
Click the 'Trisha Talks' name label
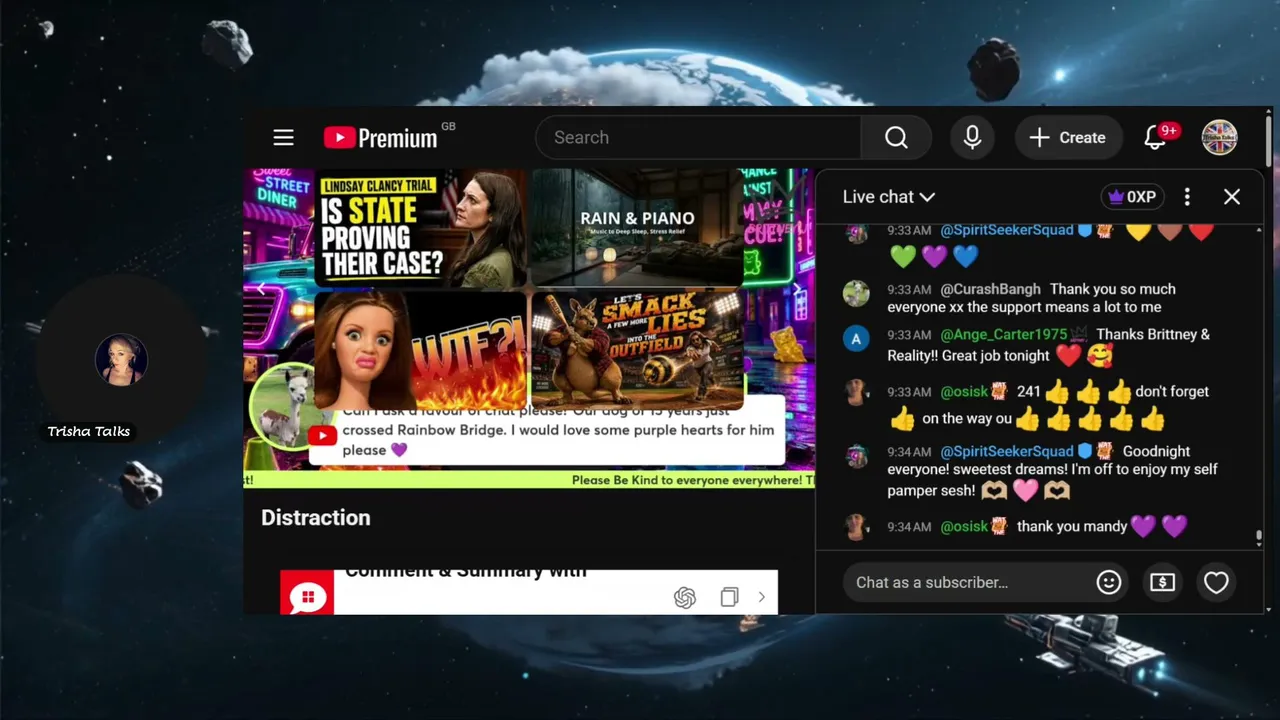pyautogui.click(x=89, y=431)
